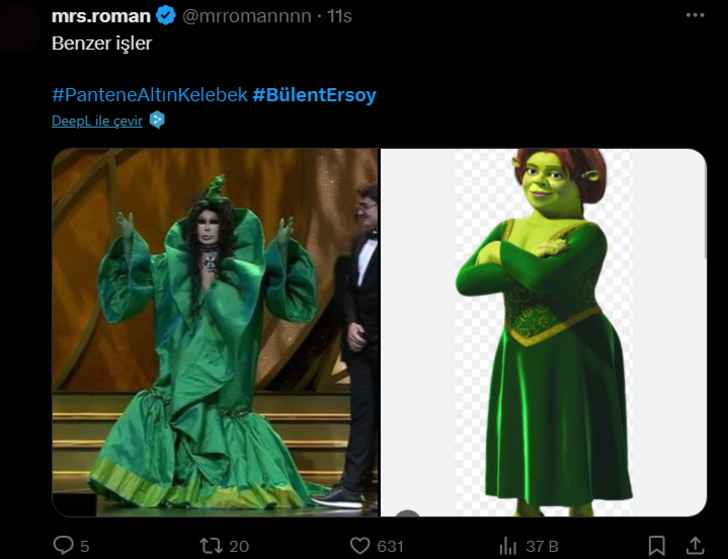Click the "Benzer işler" tweet text
Image resolution: width=728 pixels, height=559 pixels.
pyautogui.click(x=102, y=45)
